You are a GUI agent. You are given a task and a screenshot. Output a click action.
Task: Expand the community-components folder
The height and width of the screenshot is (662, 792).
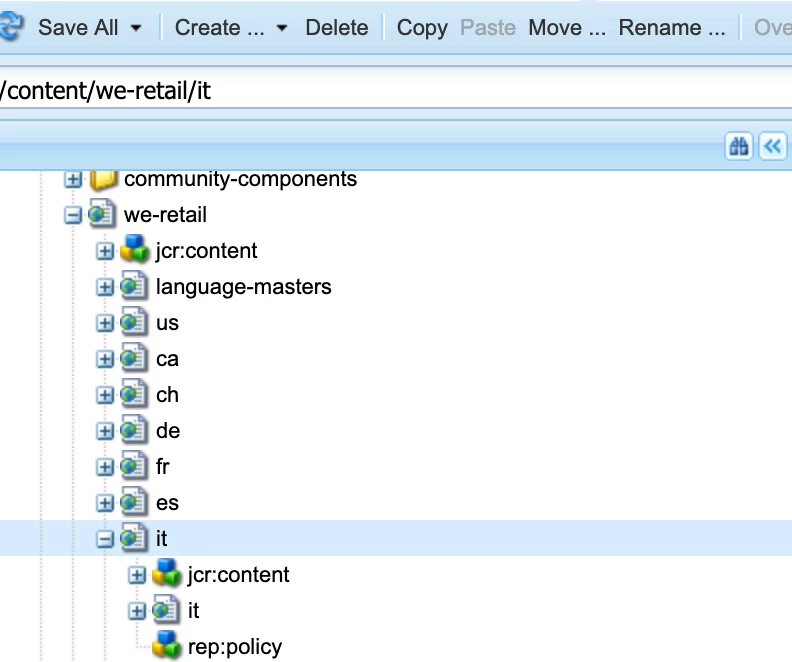(x=73, y=179)
